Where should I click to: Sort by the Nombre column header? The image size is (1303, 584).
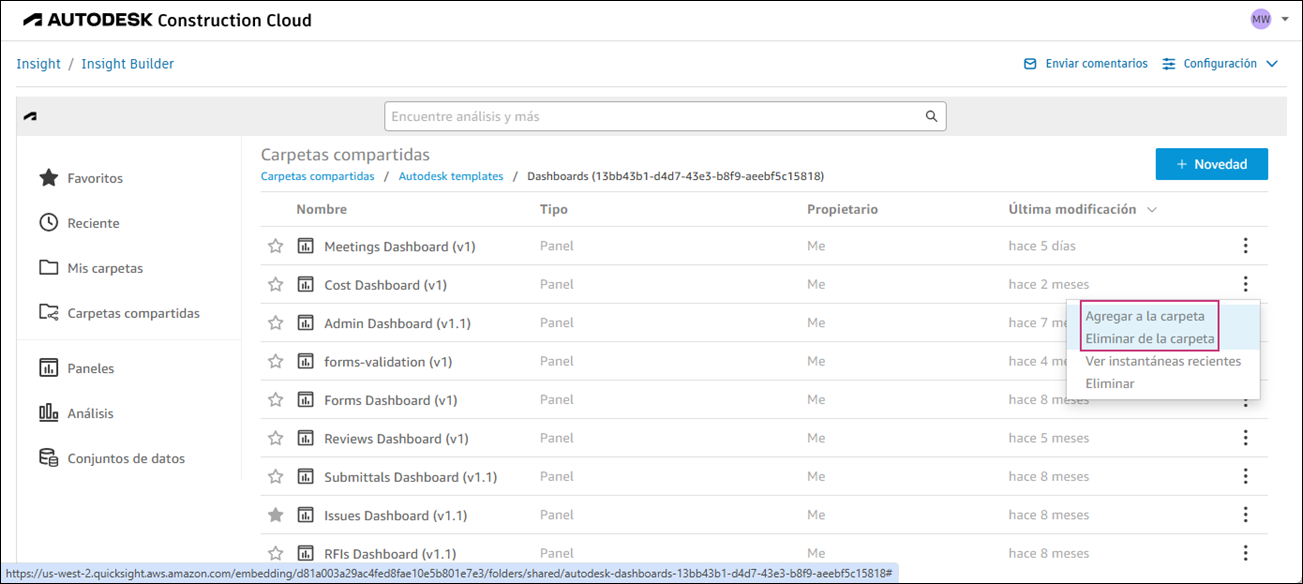[321, 209]
